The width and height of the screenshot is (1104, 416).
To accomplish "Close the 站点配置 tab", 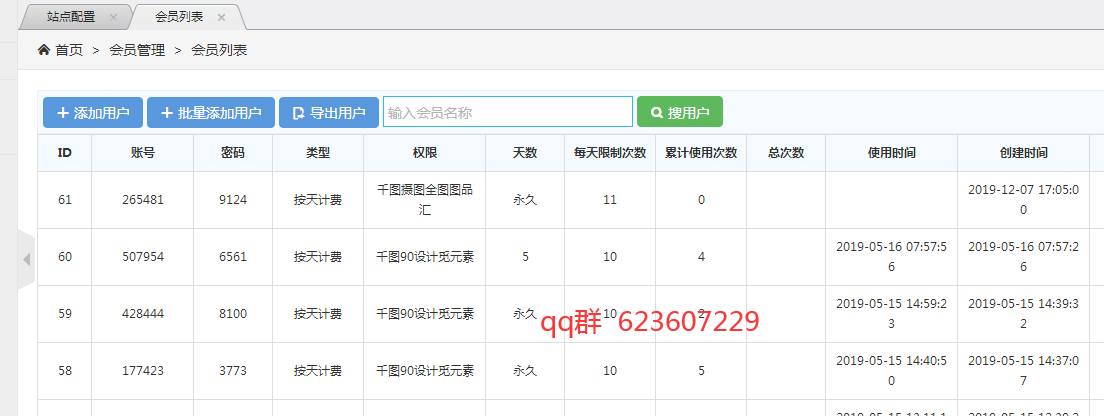I will coord(113,18).
